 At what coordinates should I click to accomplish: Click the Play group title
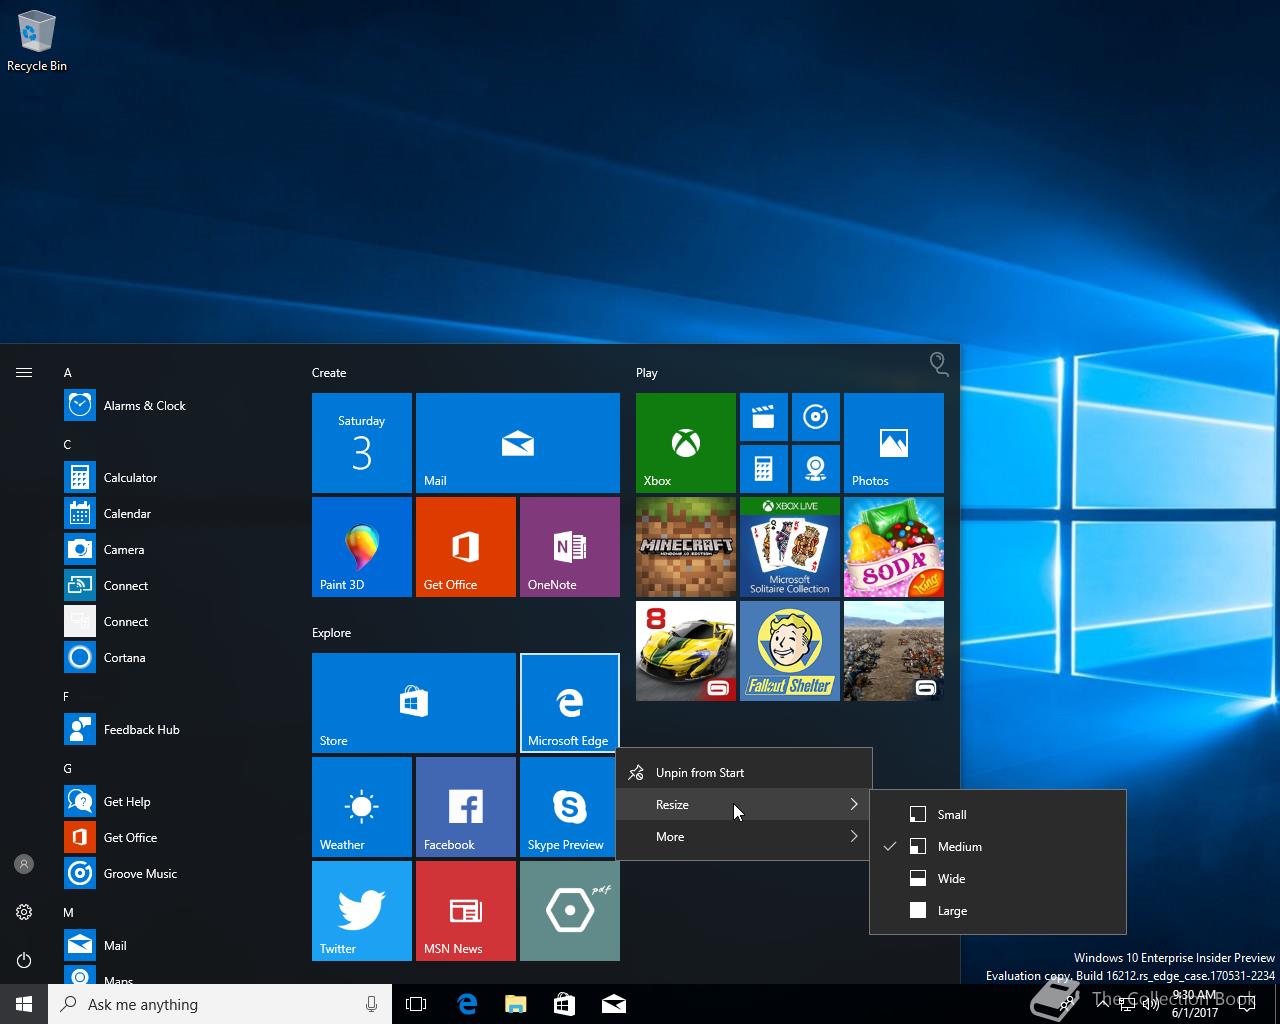click(647, 373)
